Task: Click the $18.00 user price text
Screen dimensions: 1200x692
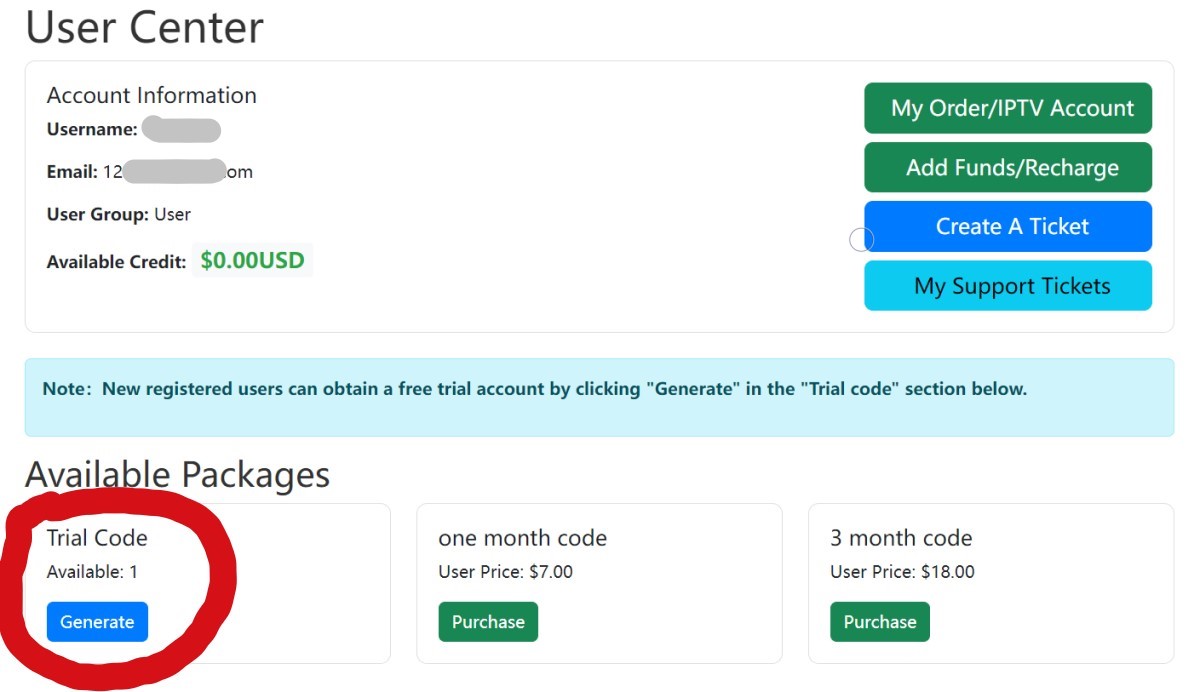Action: point(944,572)
